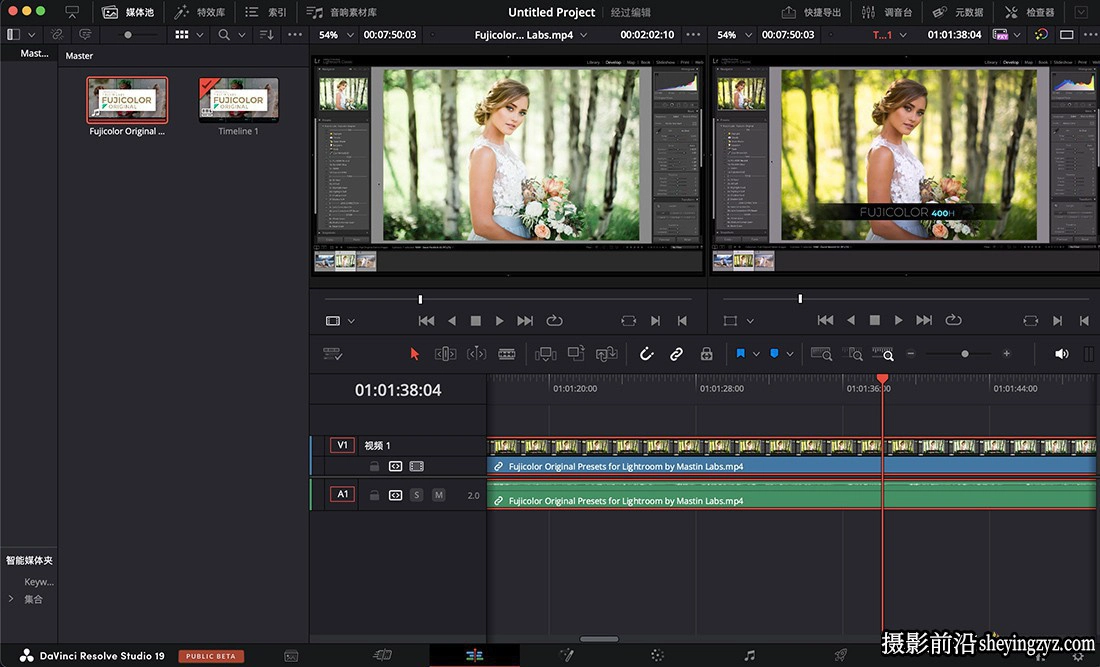Viewport: 1100px width, 667px height.
Task: Open thumbnail view mode dropdown arrow
Action: tap(200, 34)
